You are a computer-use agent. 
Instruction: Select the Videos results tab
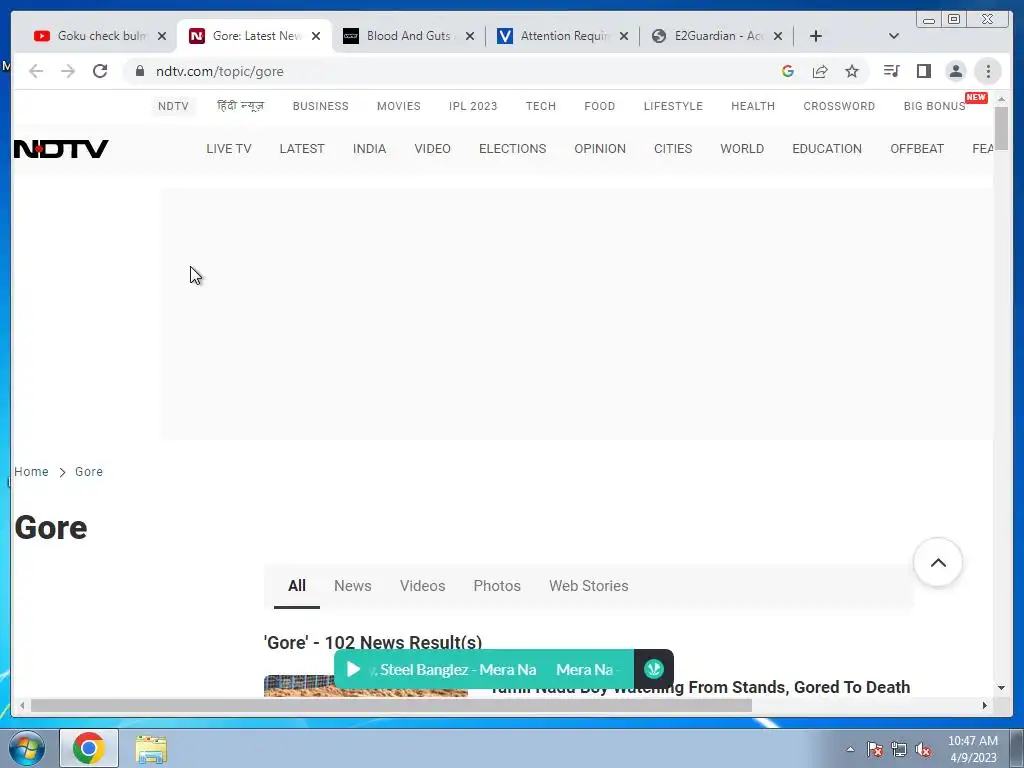[x=423, y=586]
